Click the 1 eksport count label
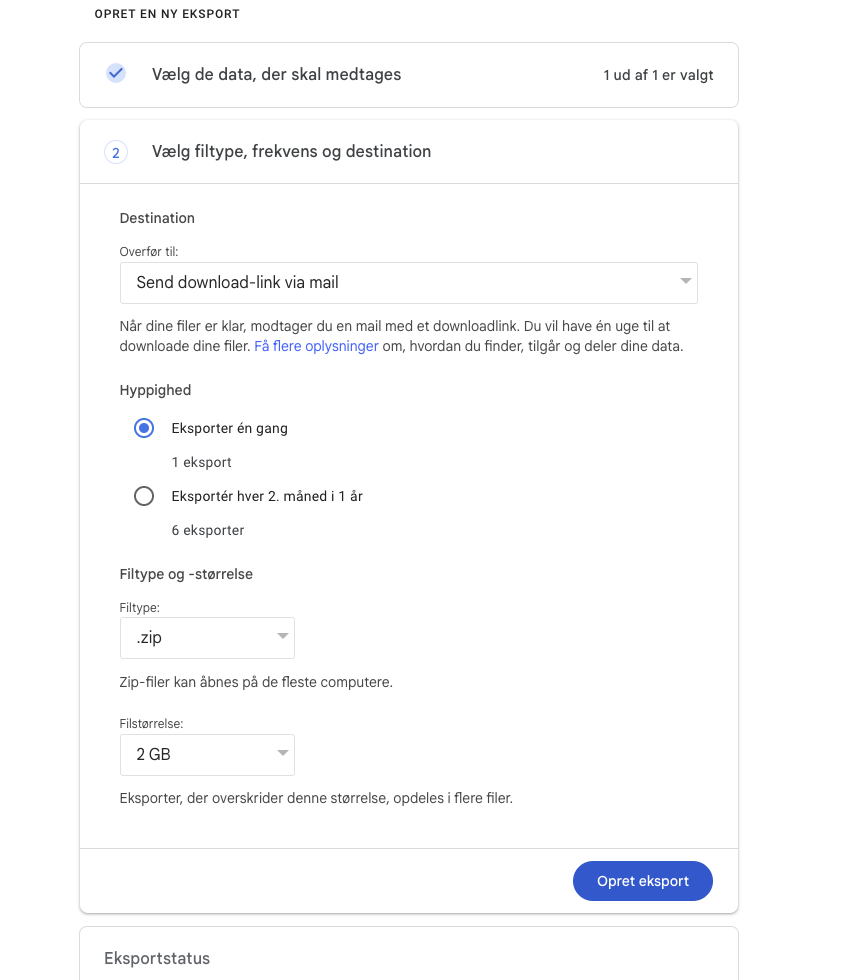Viewport: 857px width, 980px height. 200,461
